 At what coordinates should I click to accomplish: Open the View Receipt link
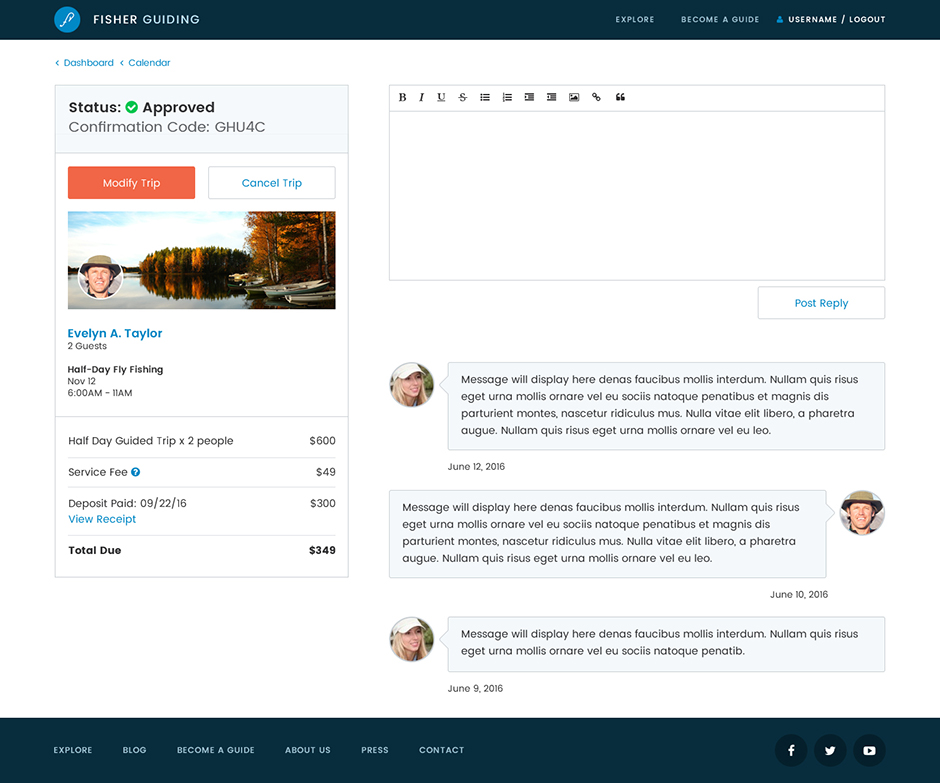tap(102, 519)
